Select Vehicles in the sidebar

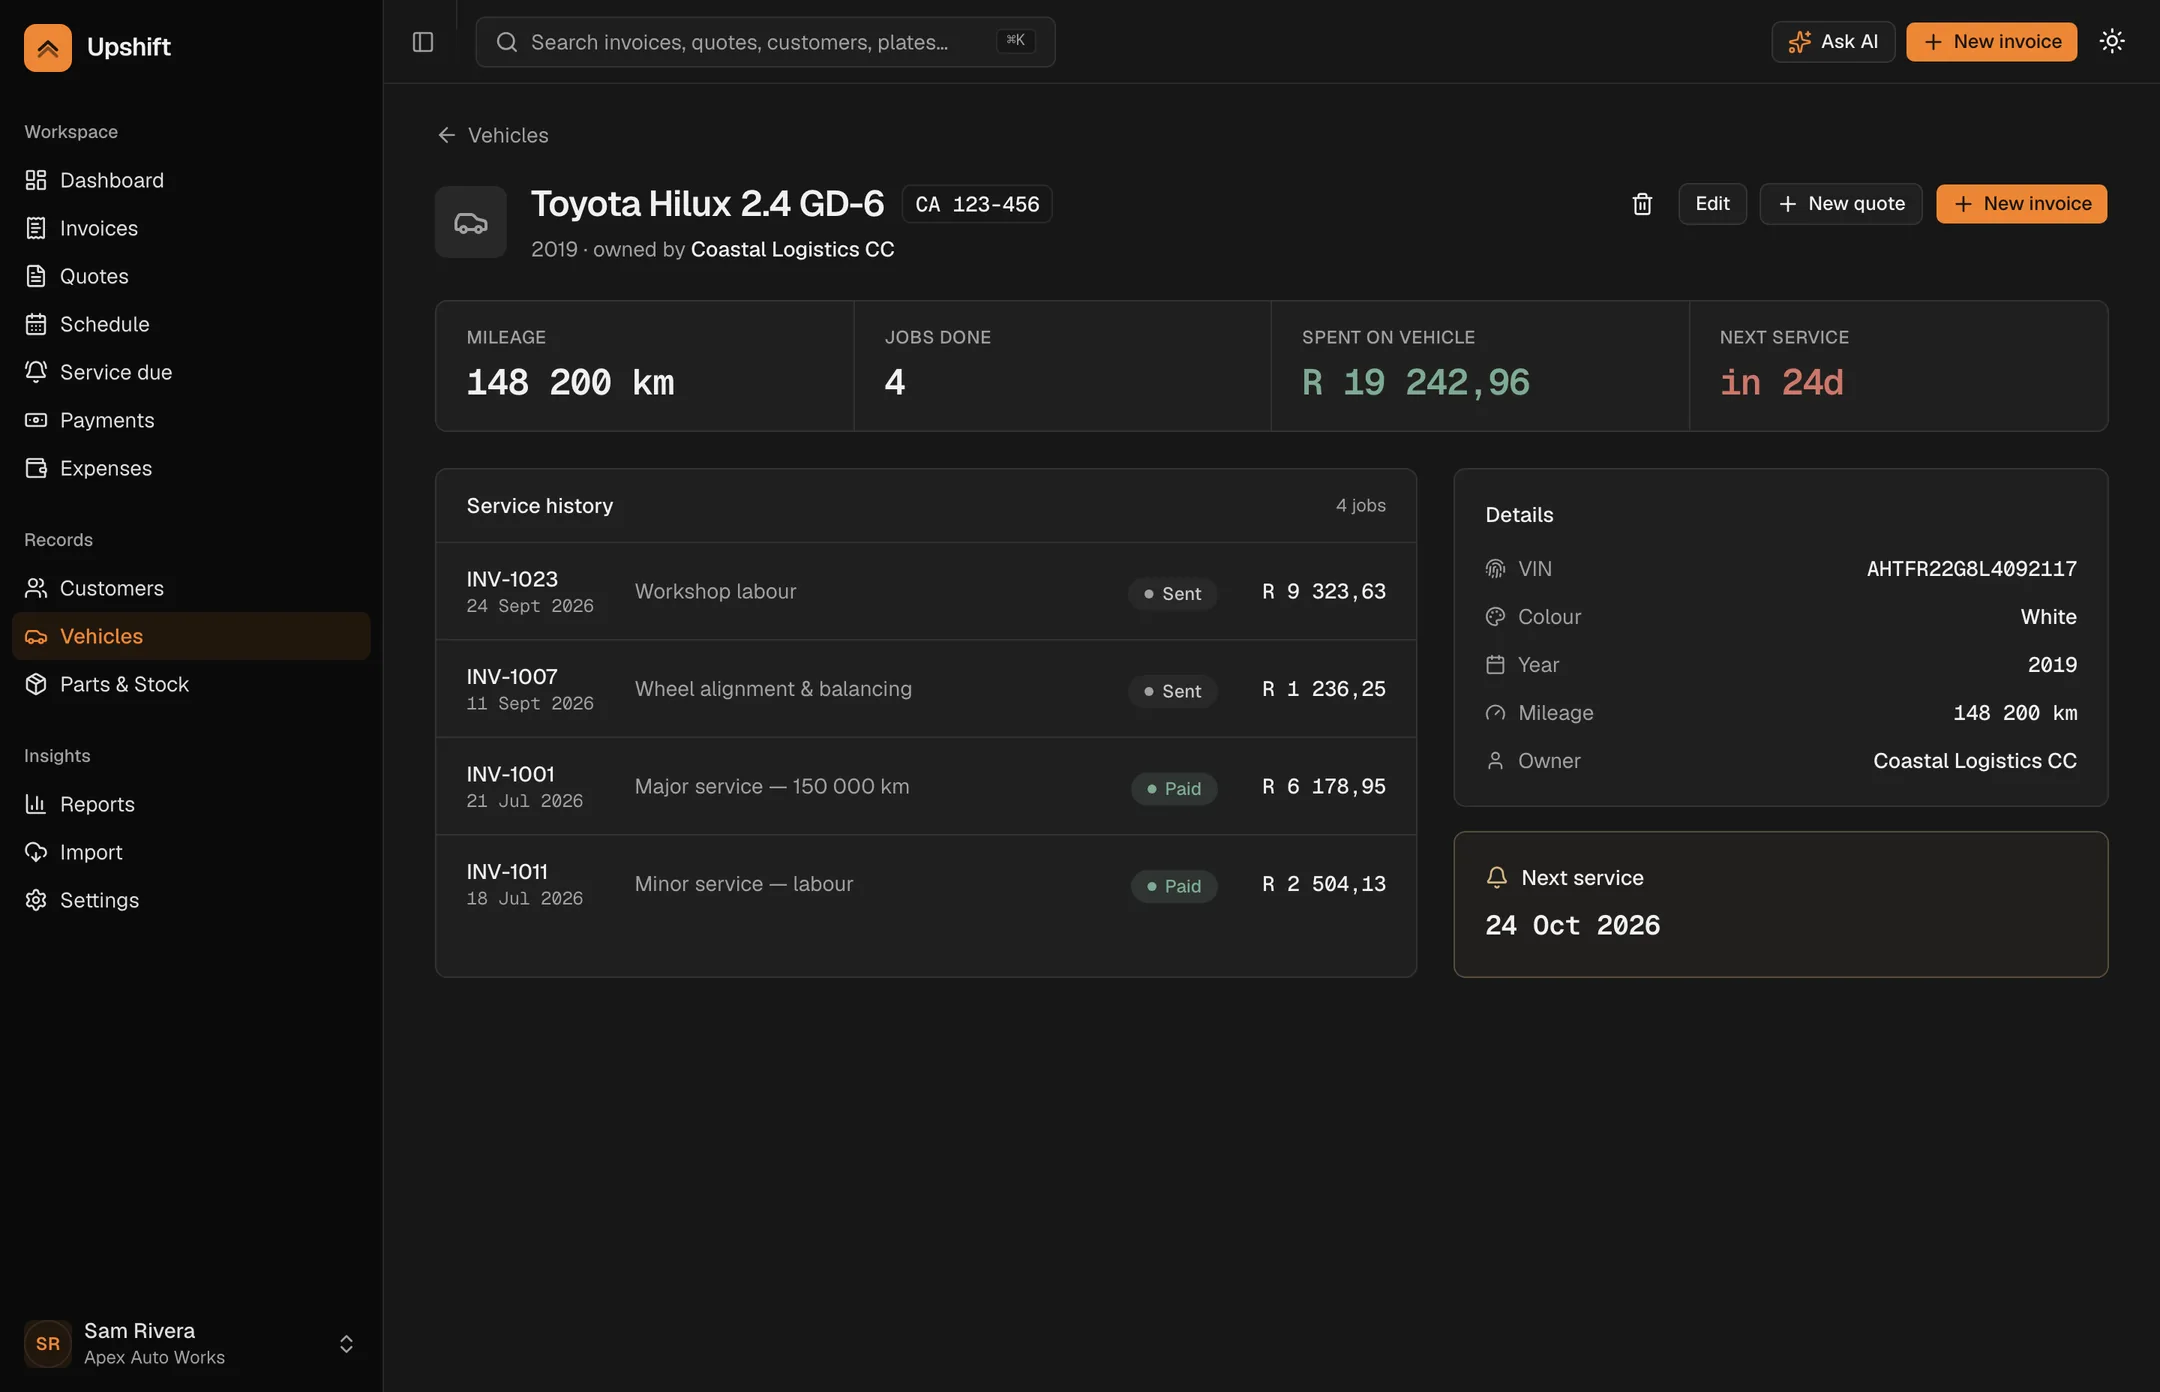pos(191,636)
